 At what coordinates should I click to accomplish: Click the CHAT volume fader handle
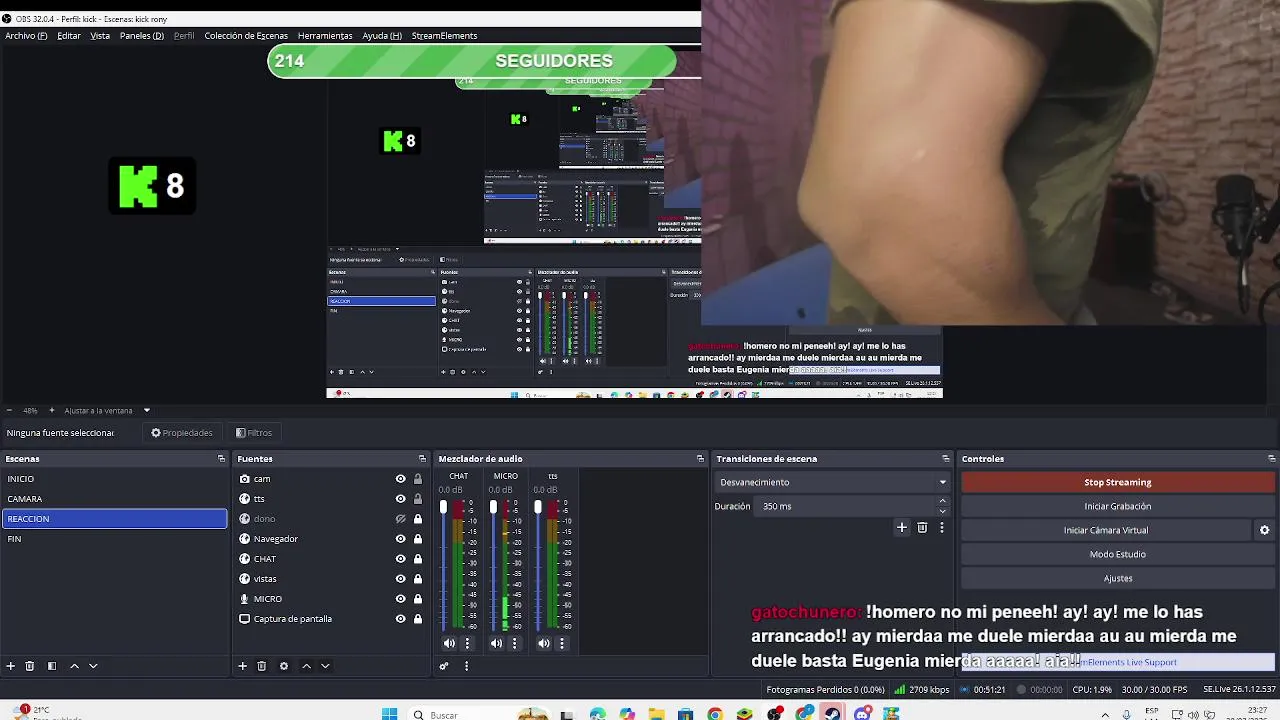(444, 508)
